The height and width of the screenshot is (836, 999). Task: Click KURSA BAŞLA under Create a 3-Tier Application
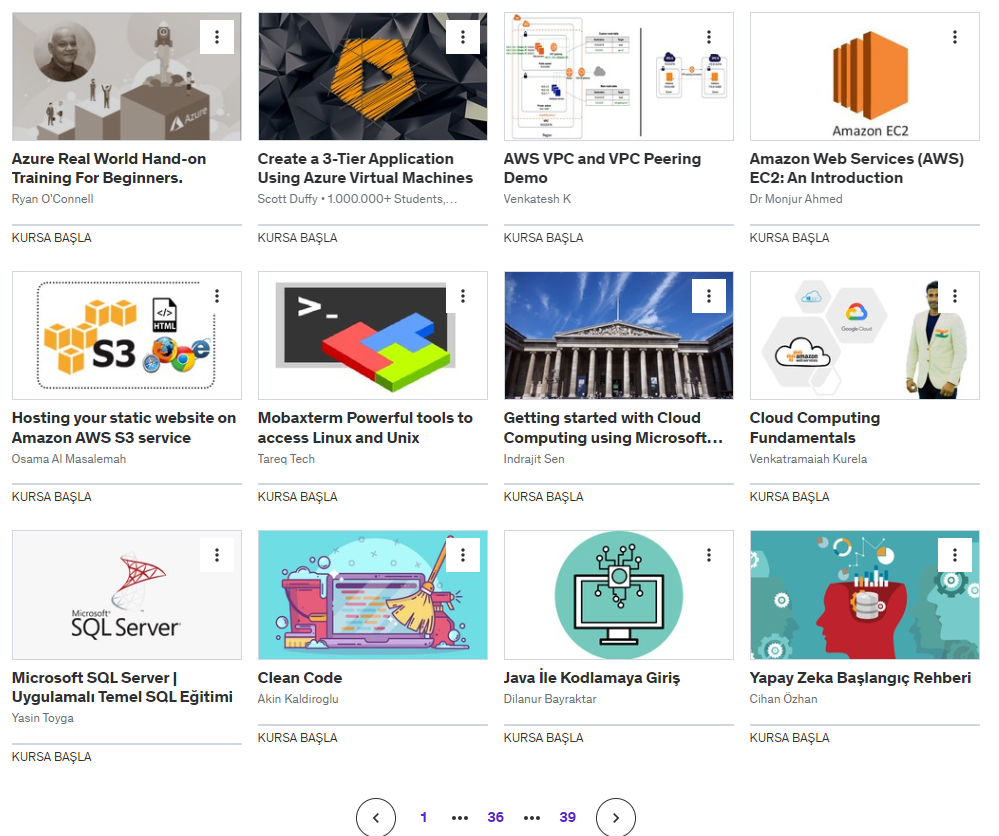coord(298,238)
